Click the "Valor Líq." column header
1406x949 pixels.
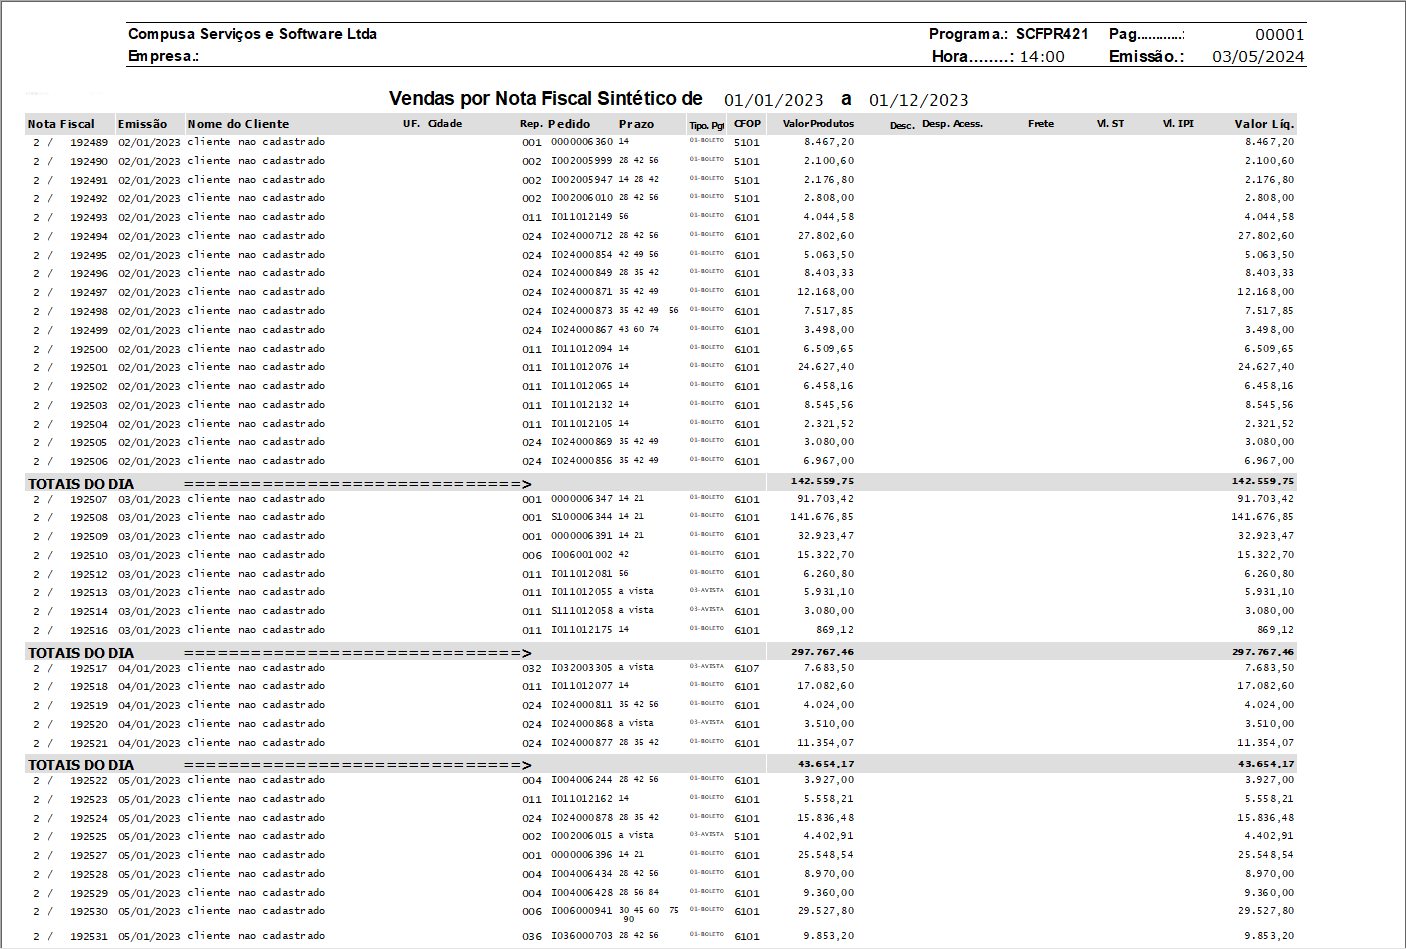pyautogui.click(x=1264, y=124)
